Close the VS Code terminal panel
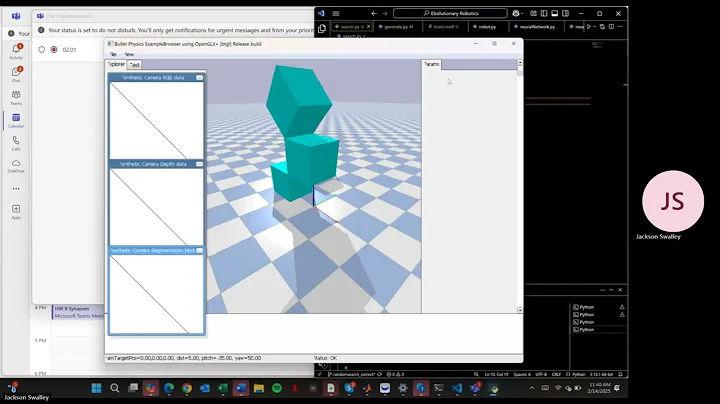The height and width of the screenshot is (404, 720). [620, 290]
